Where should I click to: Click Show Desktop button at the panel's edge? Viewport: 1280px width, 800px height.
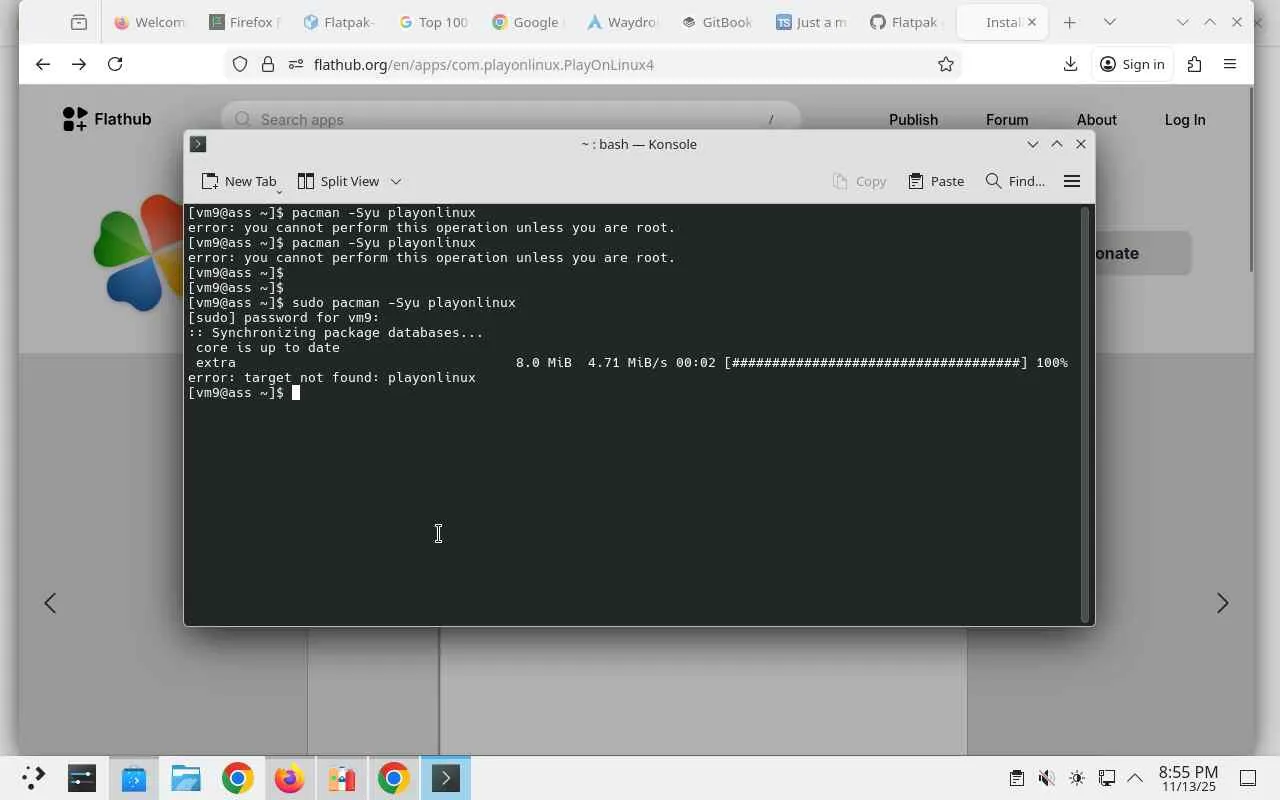[1248, 778]
